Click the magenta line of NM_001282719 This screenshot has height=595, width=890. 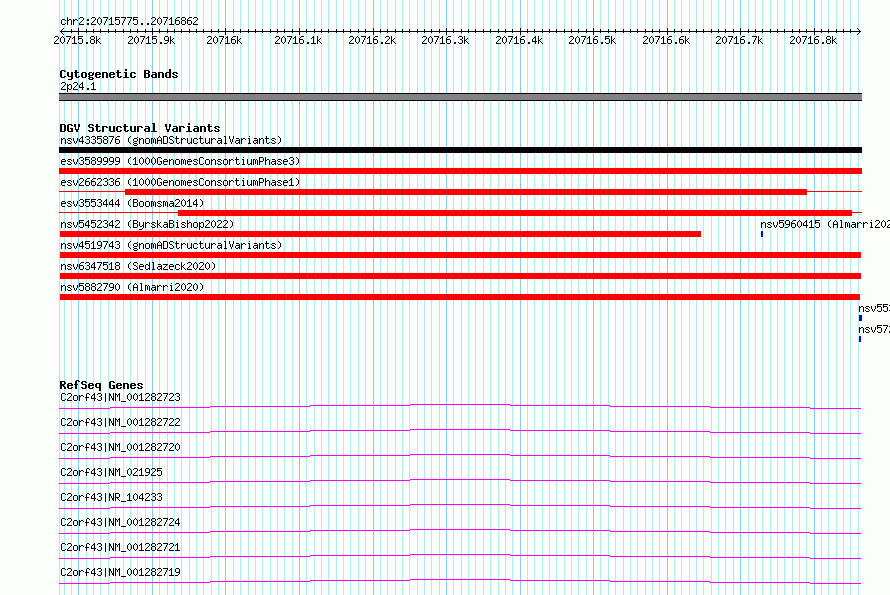point(460,581)
